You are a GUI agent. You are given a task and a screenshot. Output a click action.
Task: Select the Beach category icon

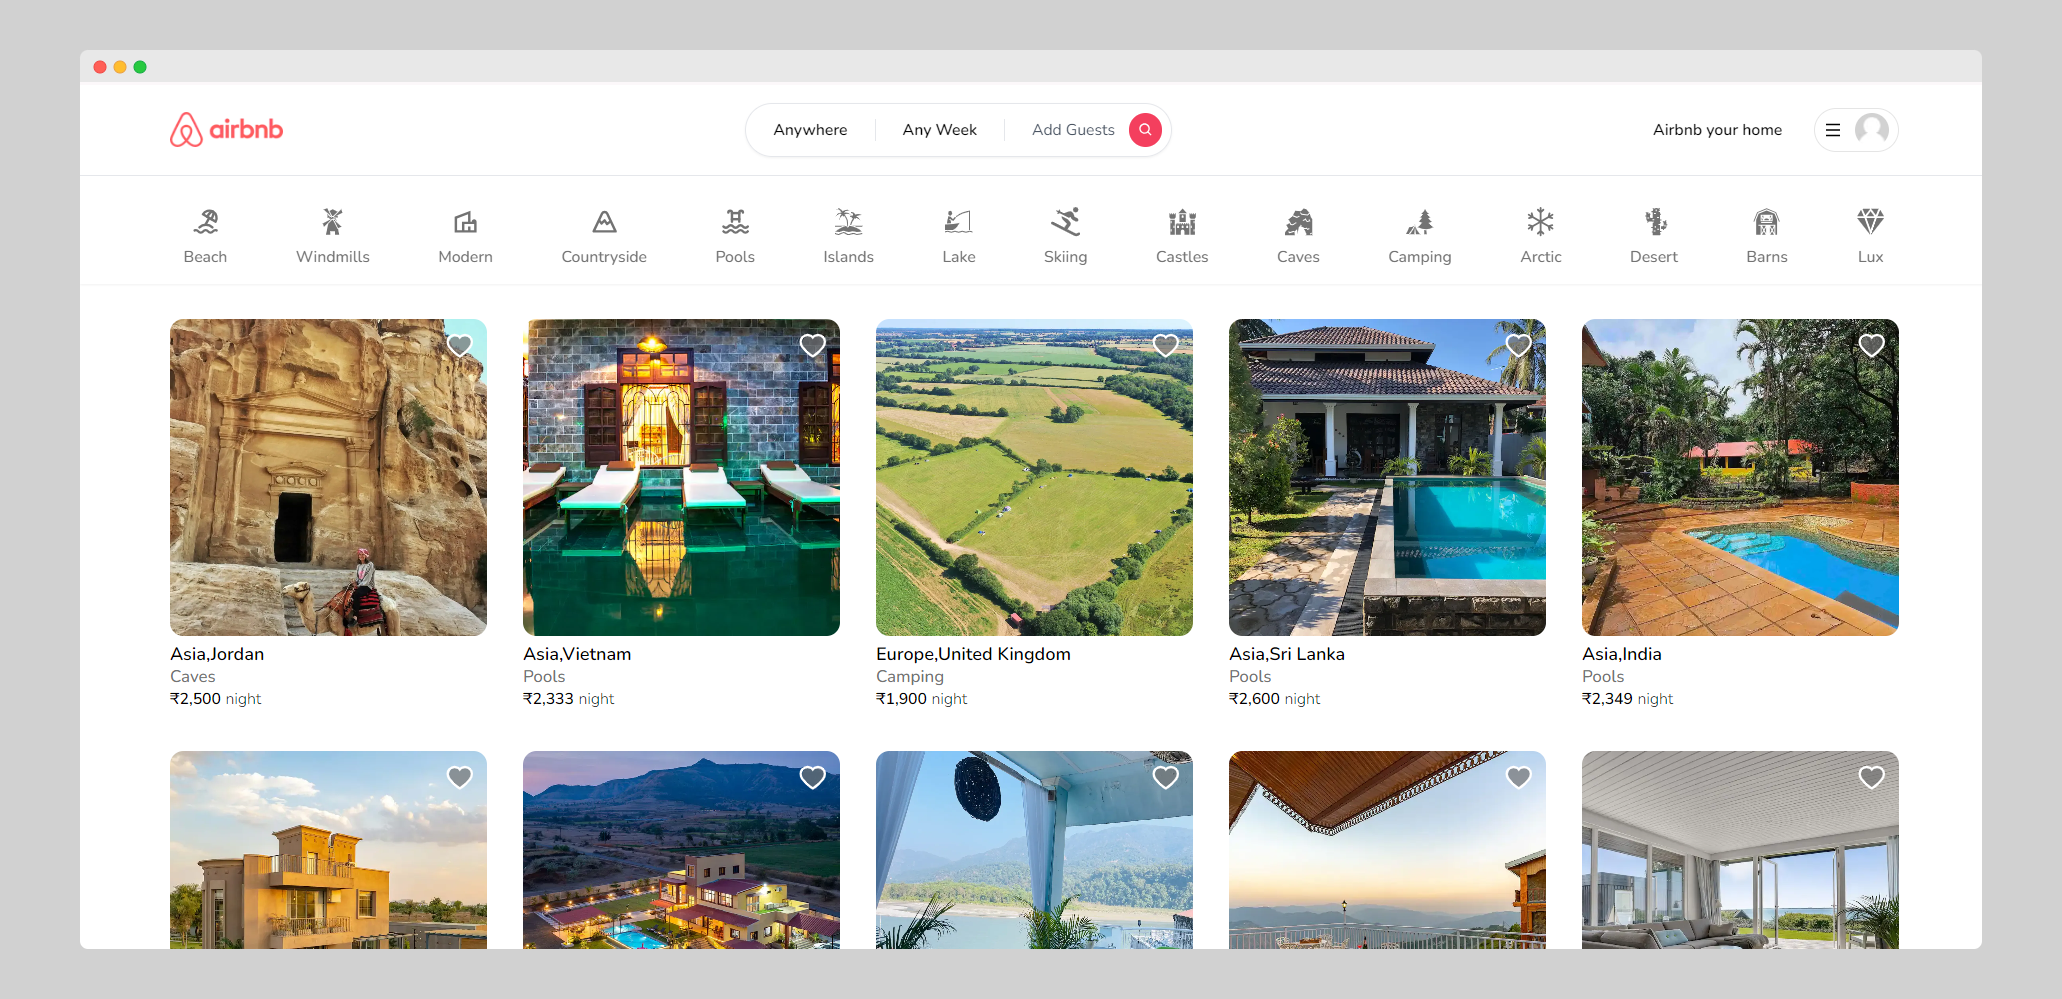coord(205,233)
